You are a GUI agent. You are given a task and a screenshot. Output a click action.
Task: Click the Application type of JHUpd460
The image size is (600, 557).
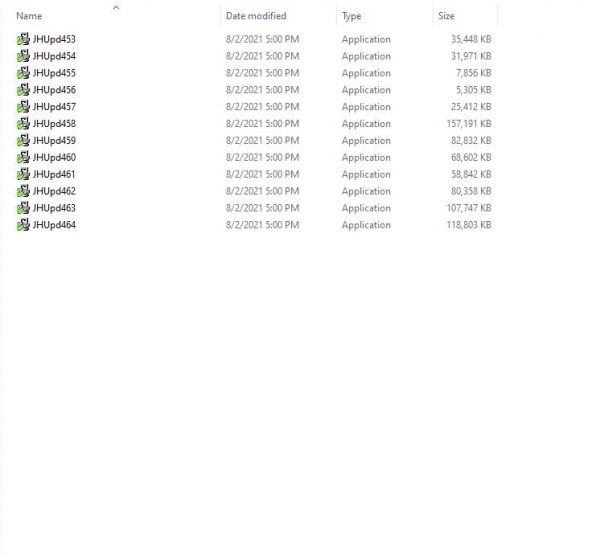(x=366, y=158)
